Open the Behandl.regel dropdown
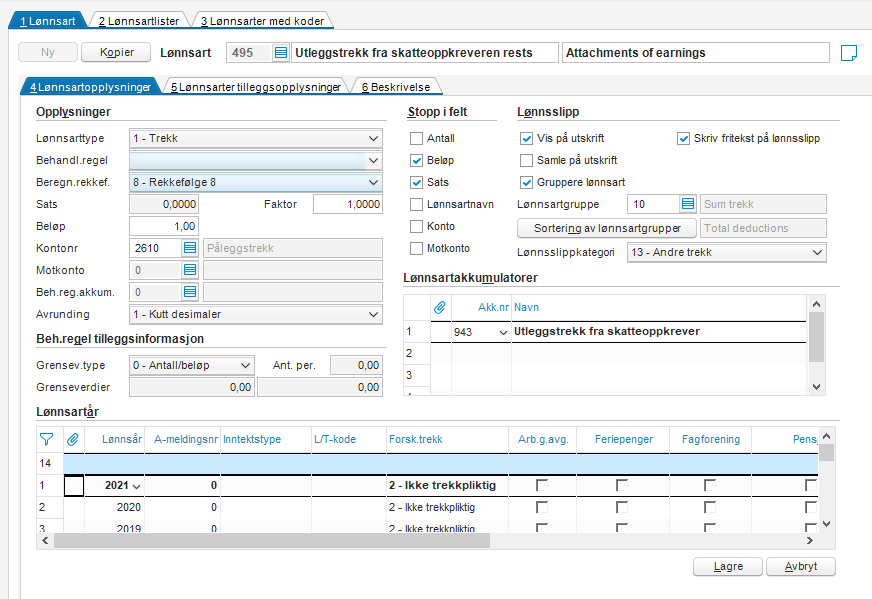The image size is (872, 599). click(x=373, y=161)
